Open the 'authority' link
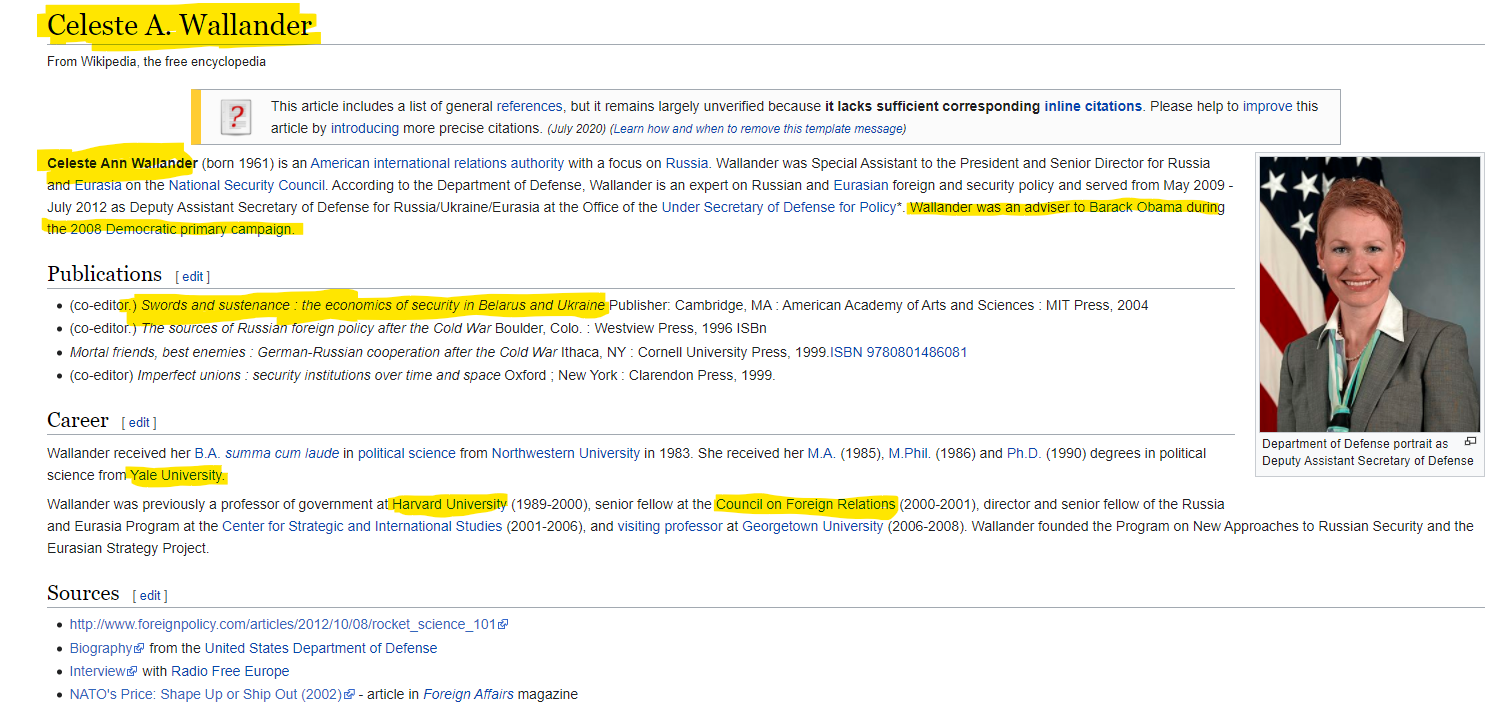 click(x=538, y=163)
